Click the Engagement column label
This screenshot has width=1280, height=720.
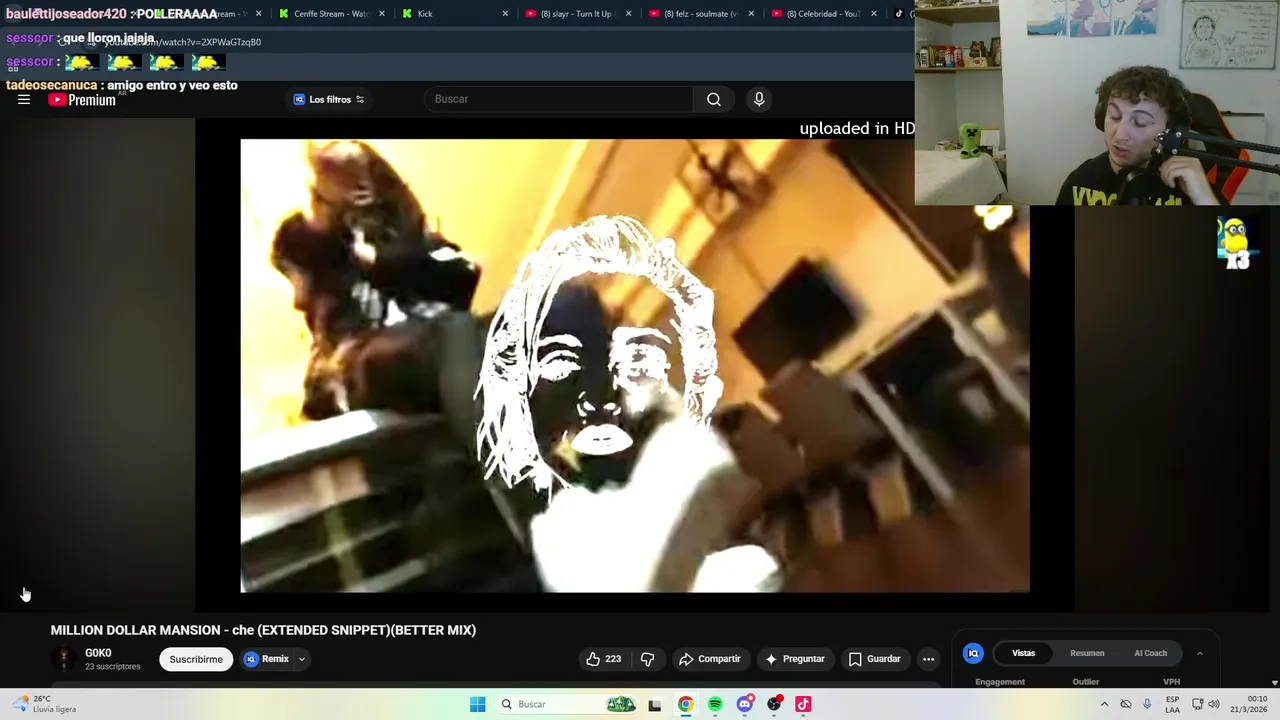click(1000, 682)
